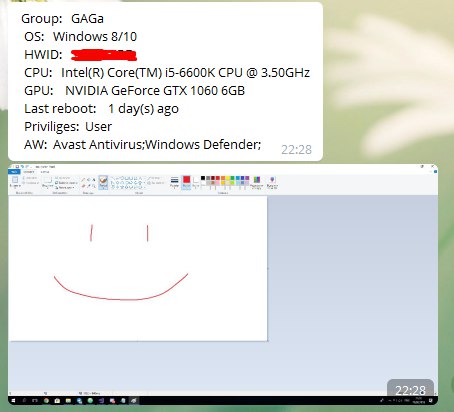Click the Windows Start button in taskbar
Viewport: 454px width, 412px height.
(x=14, y=400)
